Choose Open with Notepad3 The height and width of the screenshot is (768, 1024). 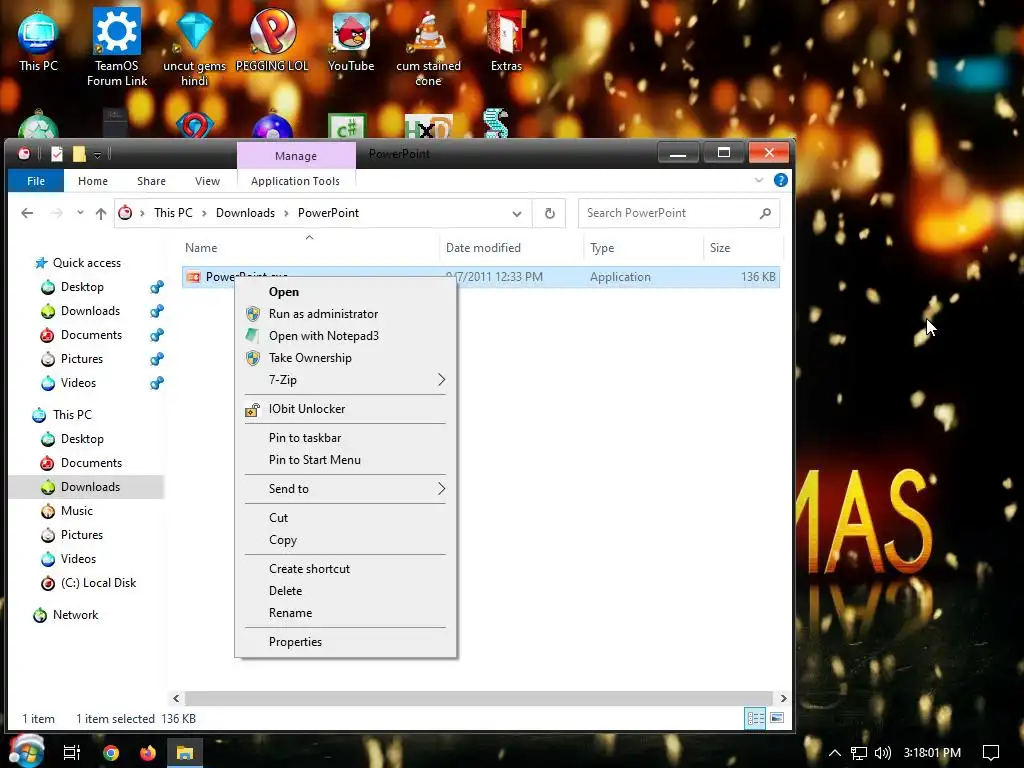click(345, 336)
